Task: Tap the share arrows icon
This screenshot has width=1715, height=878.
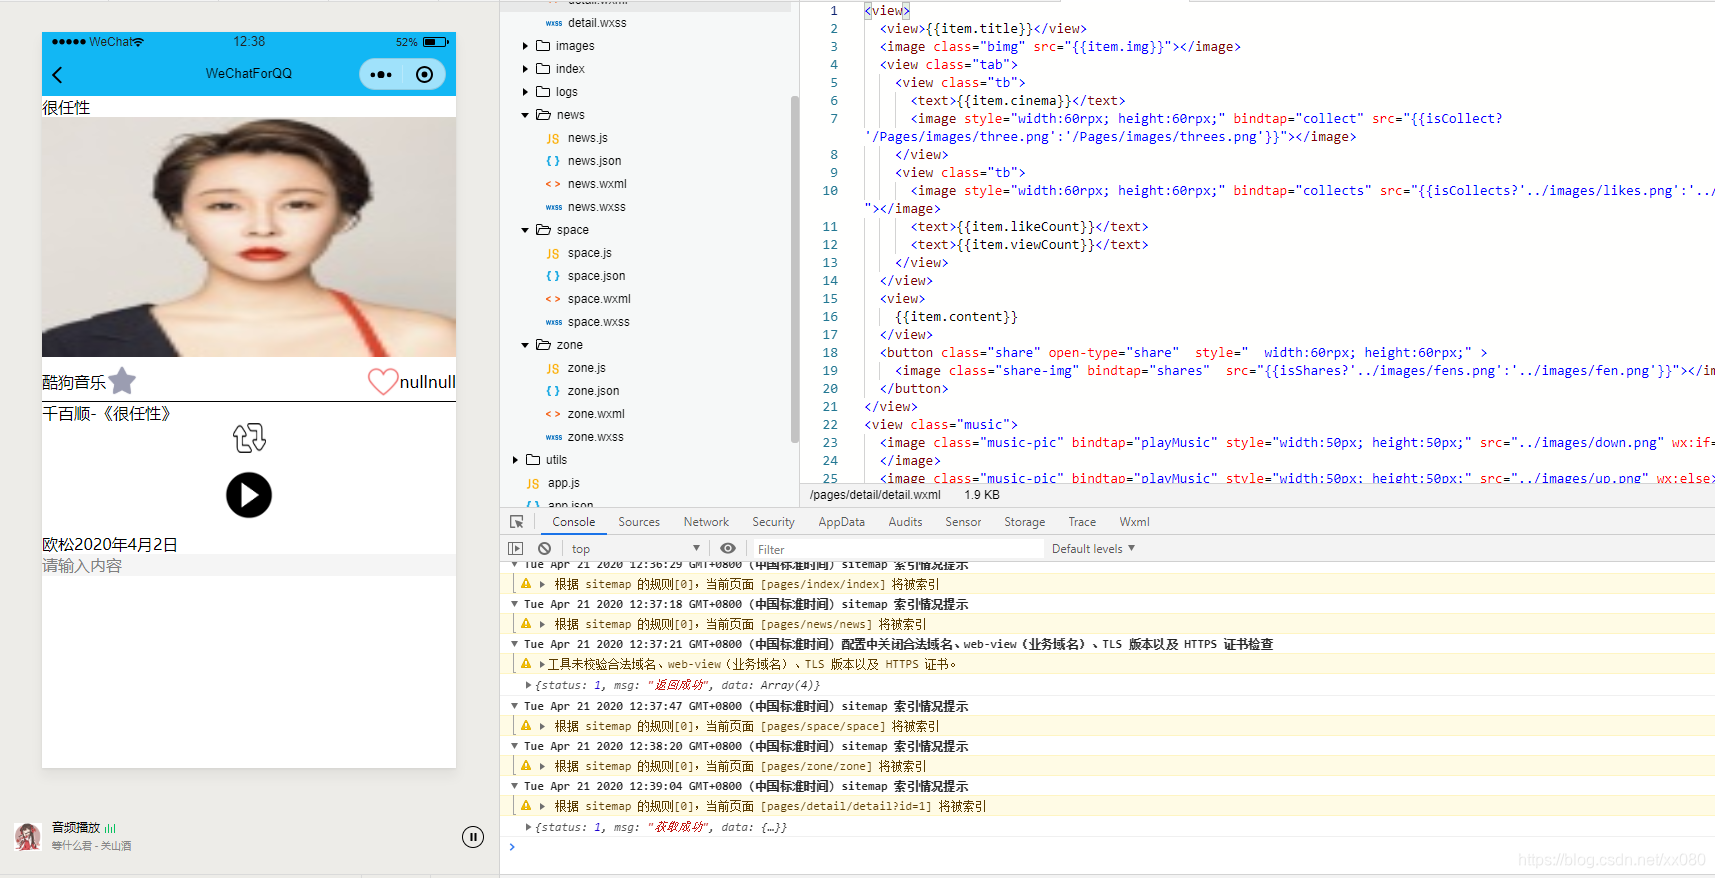Action: pos(249,438)
